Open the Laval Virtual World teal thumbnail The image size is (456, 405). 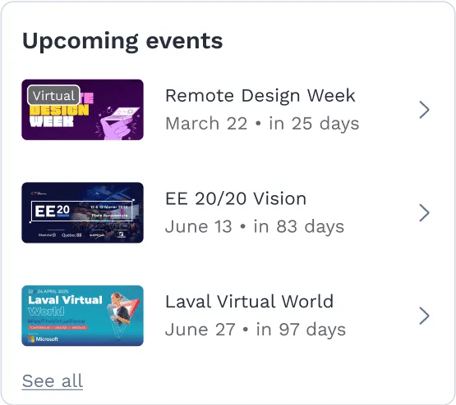tap(83, 316)
